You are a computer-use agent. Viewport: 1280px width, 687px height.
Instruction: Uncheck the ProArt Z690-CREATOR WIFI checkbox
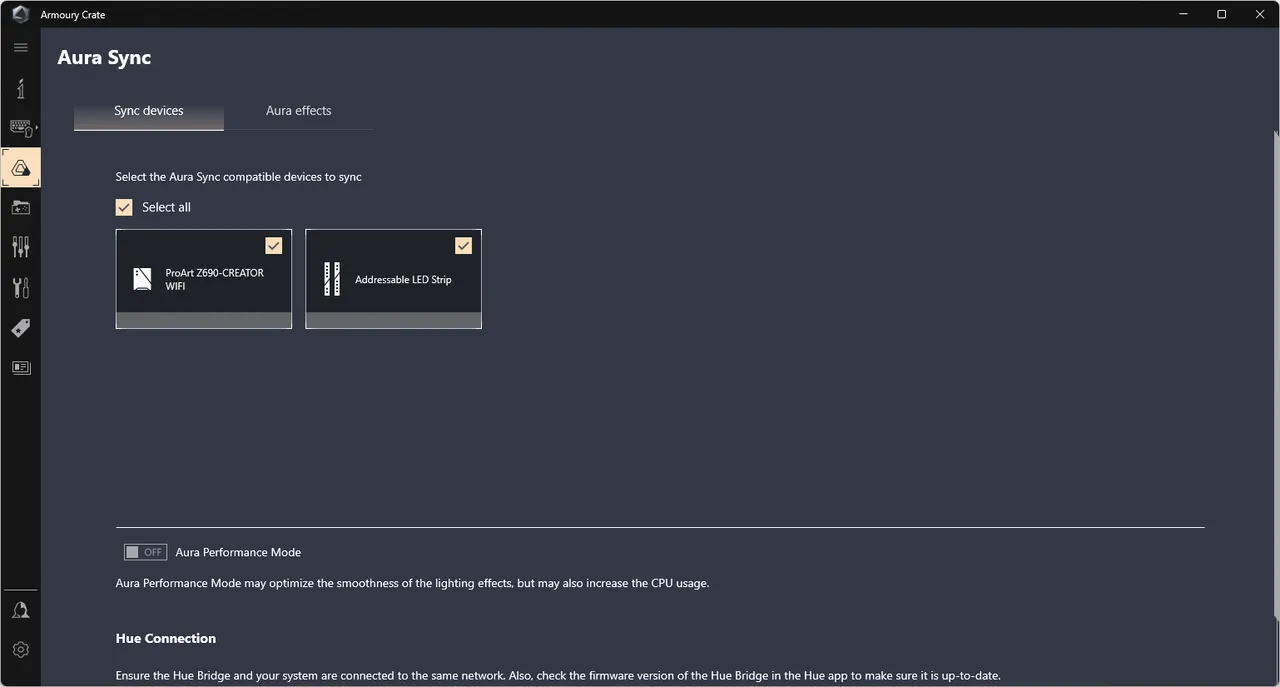[x=274, y=246]
